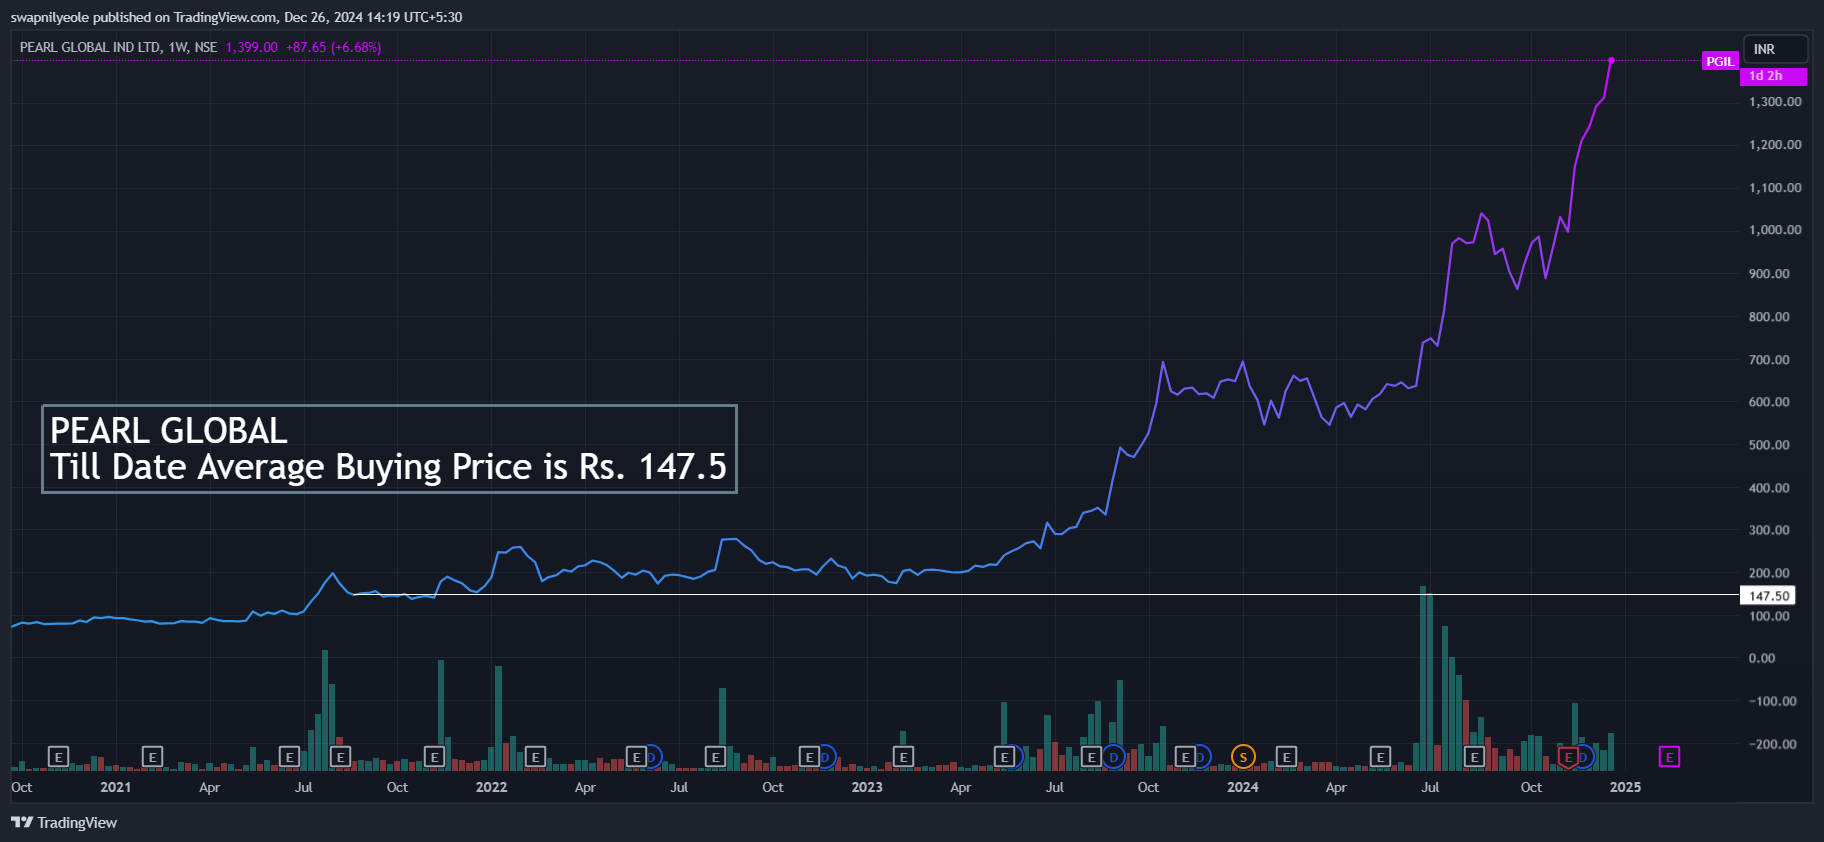Click the red E earnings marker
The height and width of the screenshot is (842, 1824).
click(1568, 757)
